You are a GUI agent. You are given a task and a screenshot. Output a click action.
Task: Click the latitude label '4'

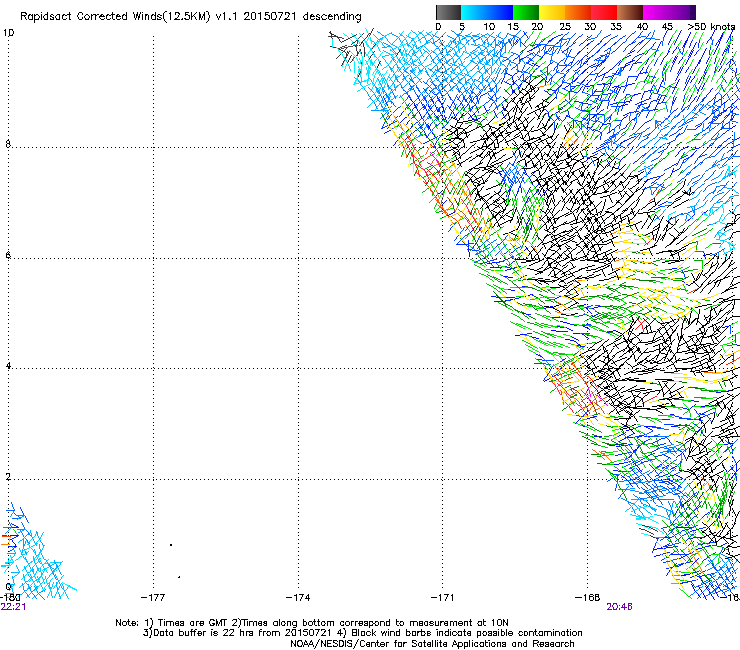click(8, 366)
